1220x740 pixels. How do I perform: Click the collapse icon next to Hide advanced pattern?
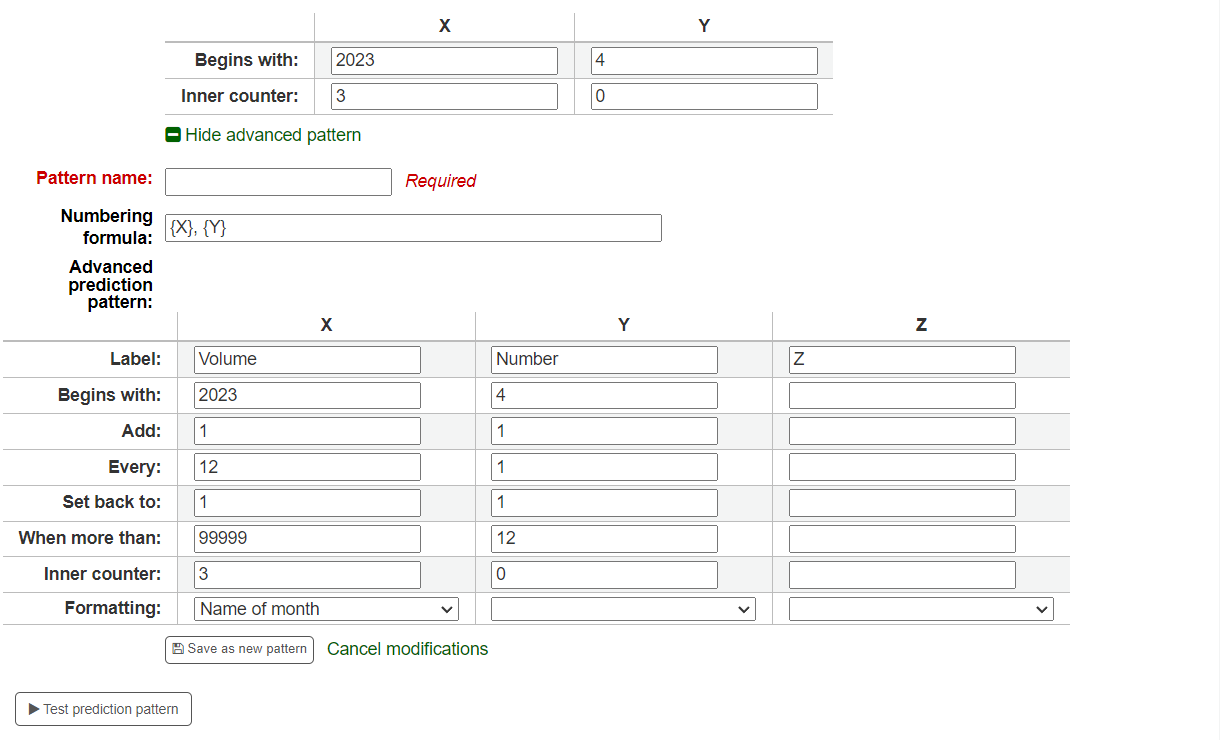(174, 134)
